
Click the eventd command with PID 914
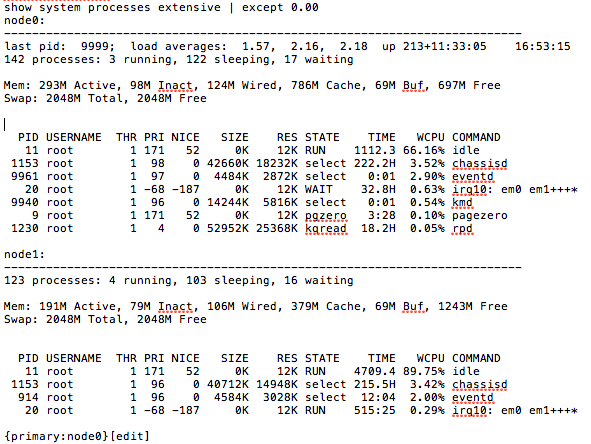[x=473, y=397]
